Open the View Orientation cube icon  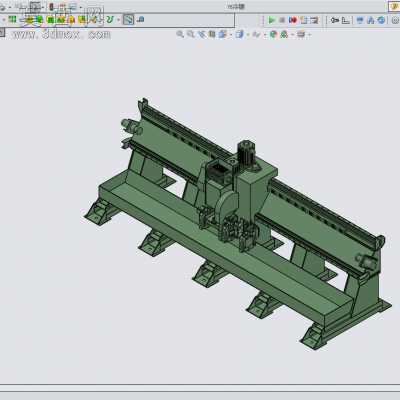point(222,34)
